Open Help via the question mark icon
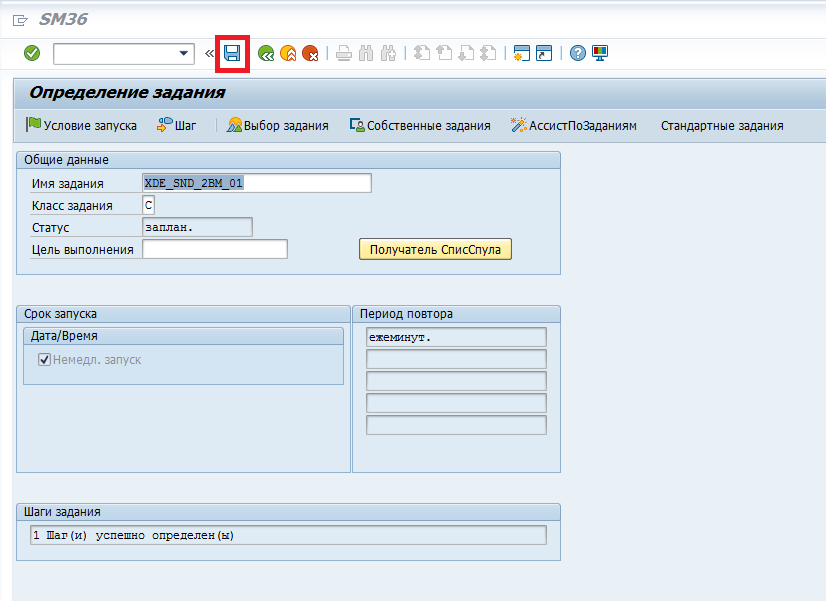 click(577, 53)
